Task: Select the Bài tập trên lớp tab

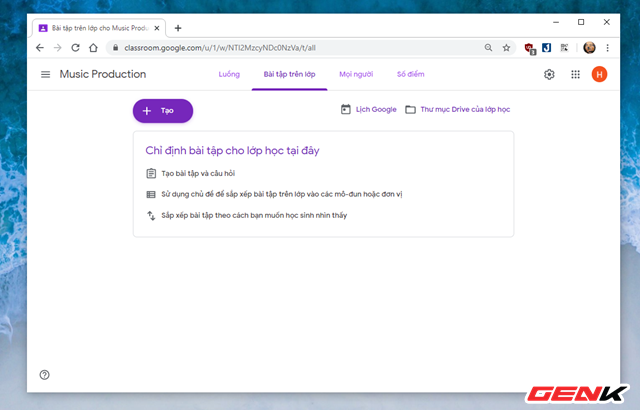Action: (x=289, y=74)
